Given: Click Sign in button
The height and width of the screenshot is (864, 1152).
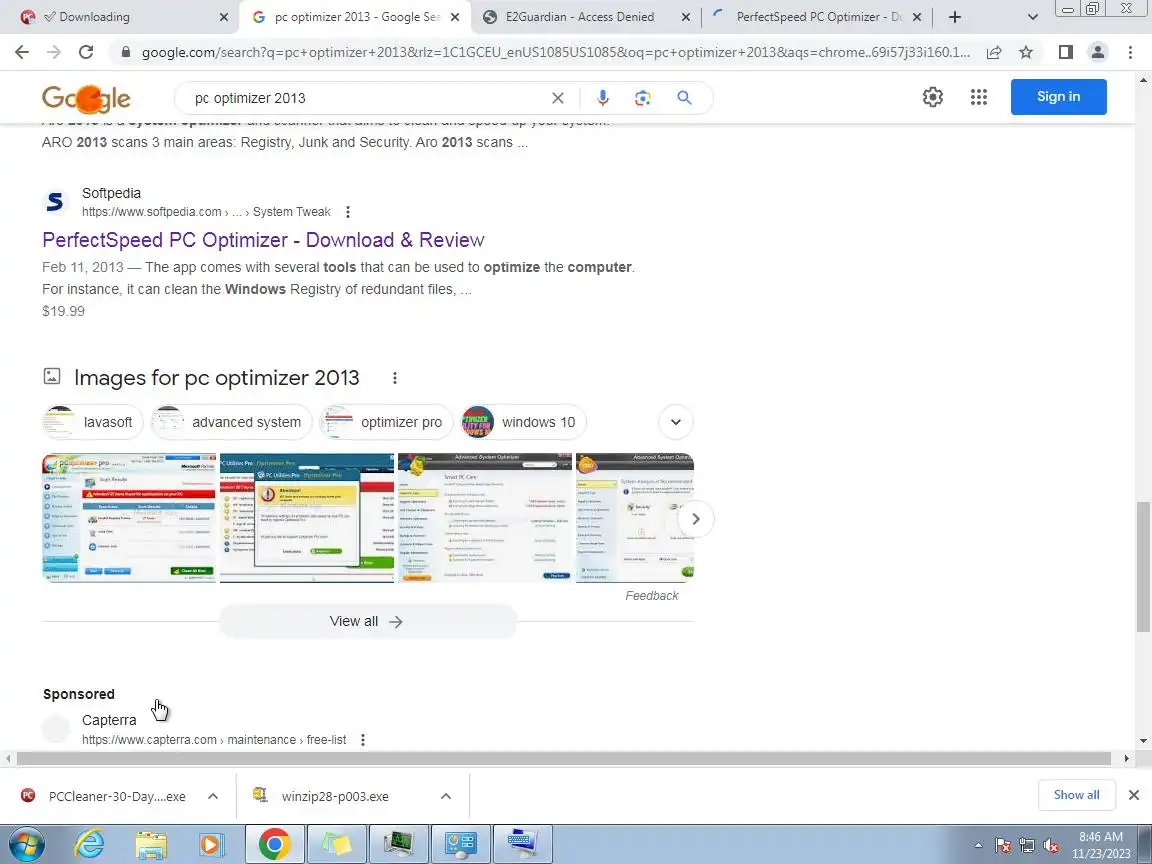Looking at the screenshot, I should (x=1058, y=97).
